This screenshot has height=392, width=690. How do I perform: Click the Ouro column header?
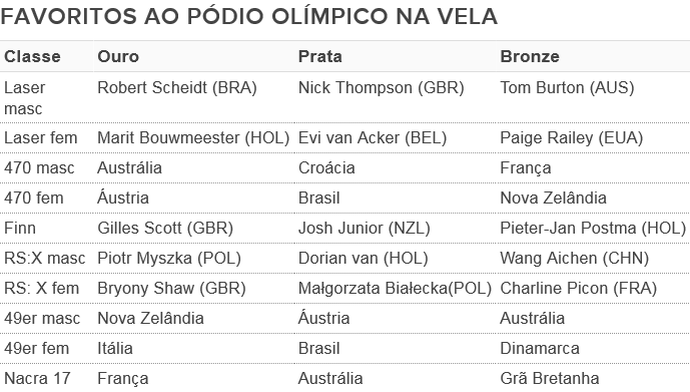(x=118, y=56)
